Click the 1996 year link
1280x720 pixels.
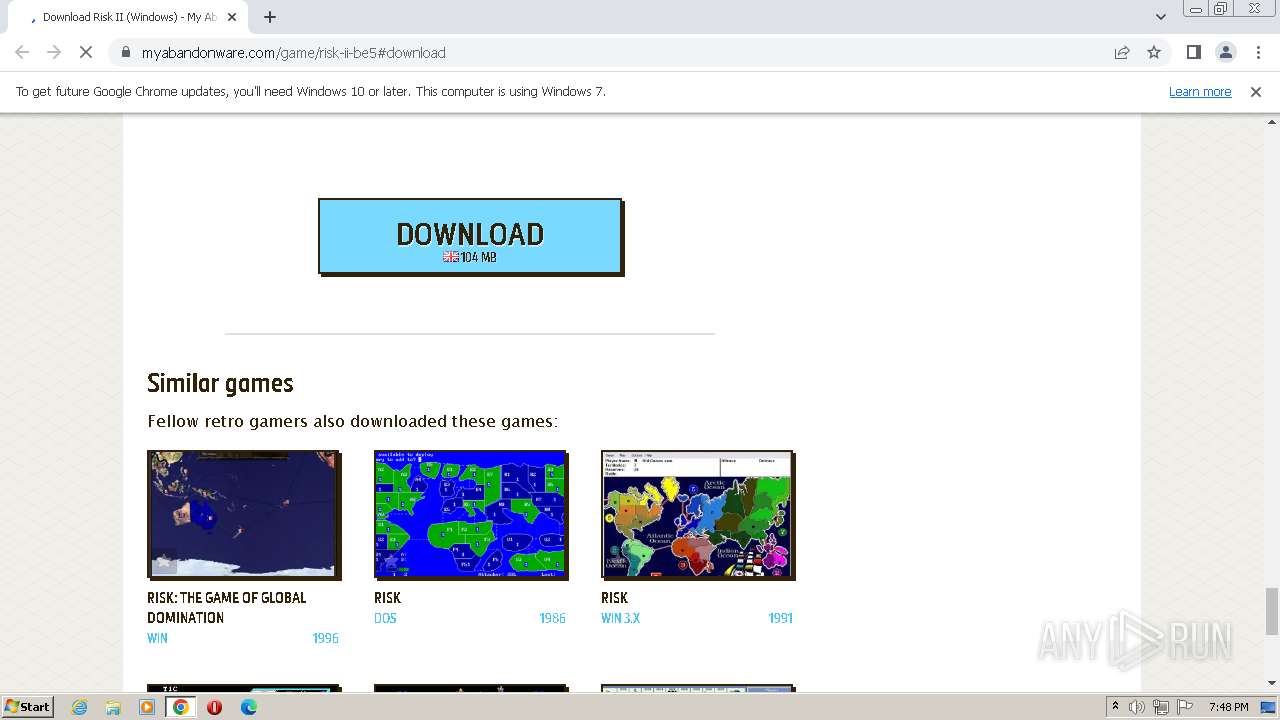pyautogui.click(x=325, y=638)
